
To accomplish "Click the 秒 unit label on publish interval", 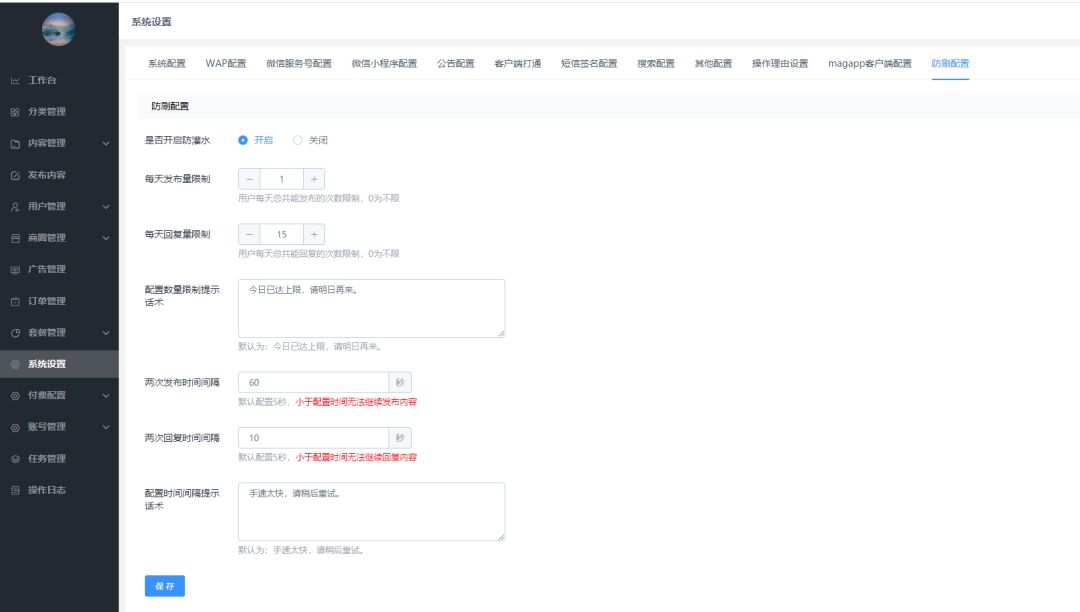I will coord(400,382).
